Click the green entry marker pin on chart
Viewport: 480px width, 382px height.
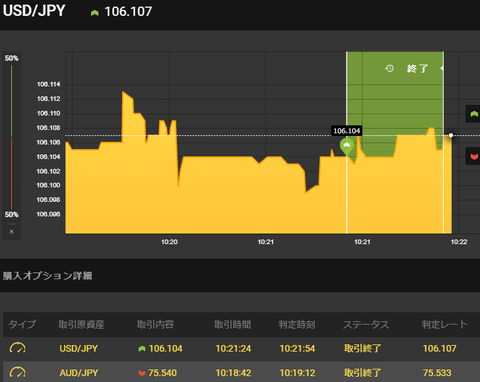point(347,147)
